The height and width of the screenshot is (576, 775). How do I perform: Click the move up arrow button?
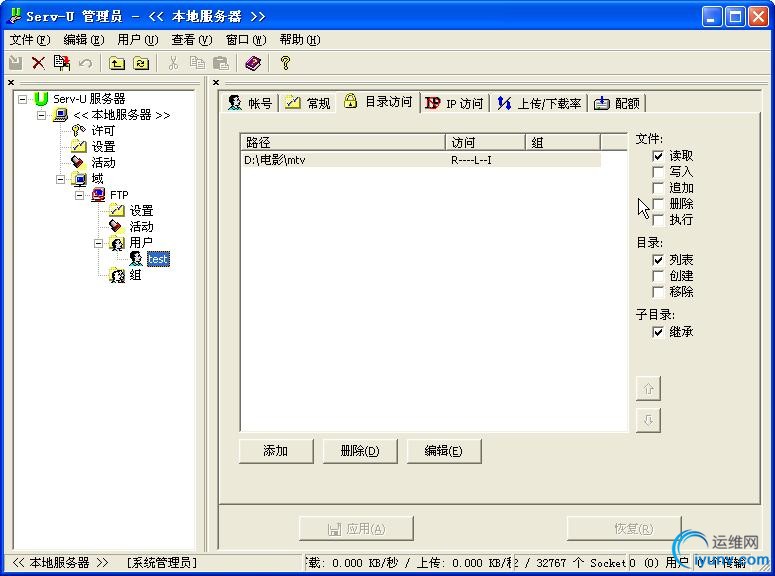(648, 389)
